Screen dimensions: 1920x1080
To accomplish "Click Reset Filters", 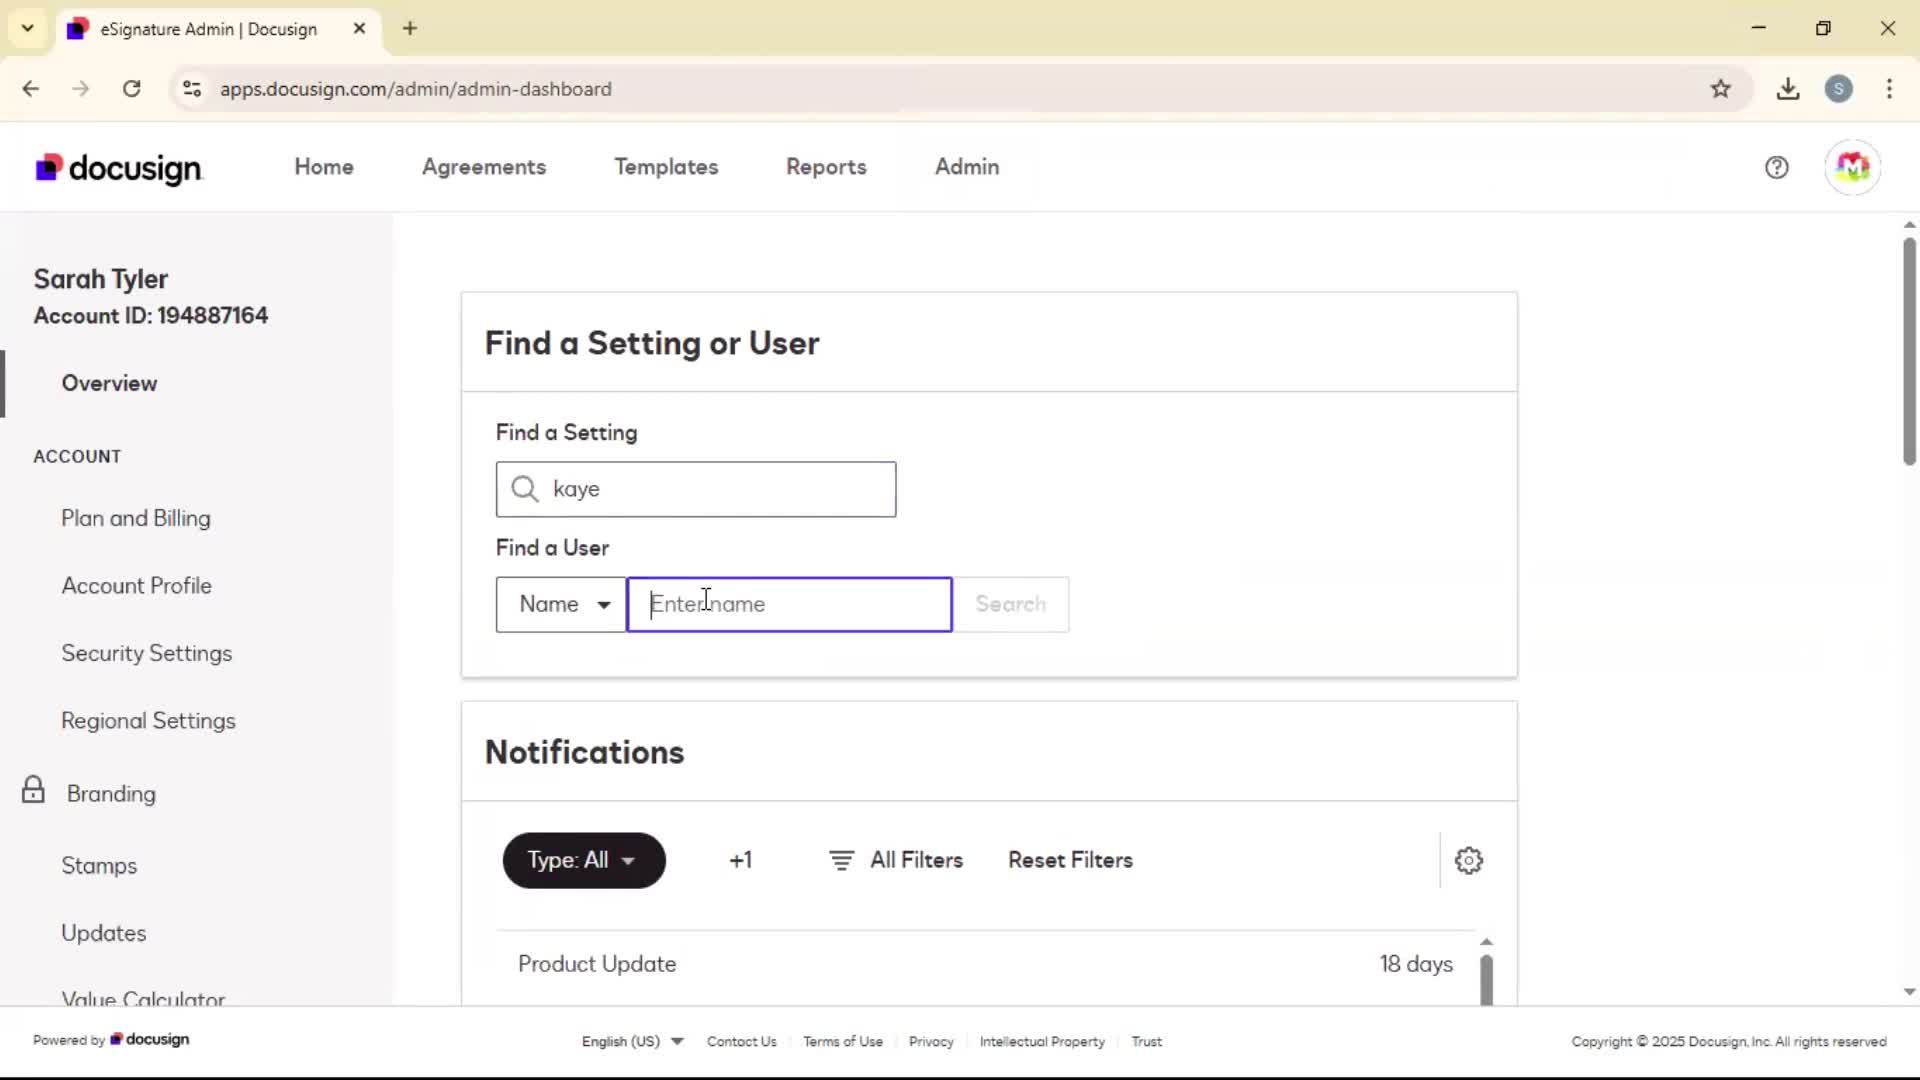I will point(1070,860).
